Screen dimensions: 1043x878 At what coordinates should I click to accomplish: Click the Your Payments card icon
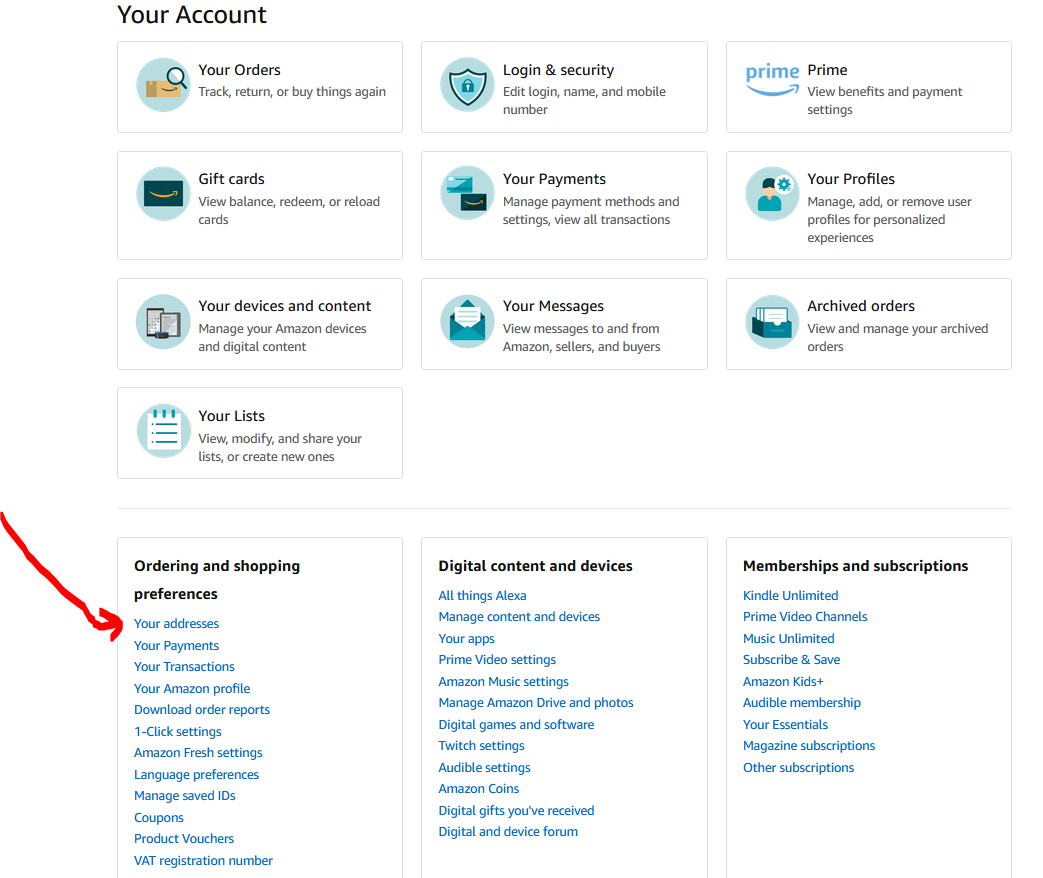point(467,194)
